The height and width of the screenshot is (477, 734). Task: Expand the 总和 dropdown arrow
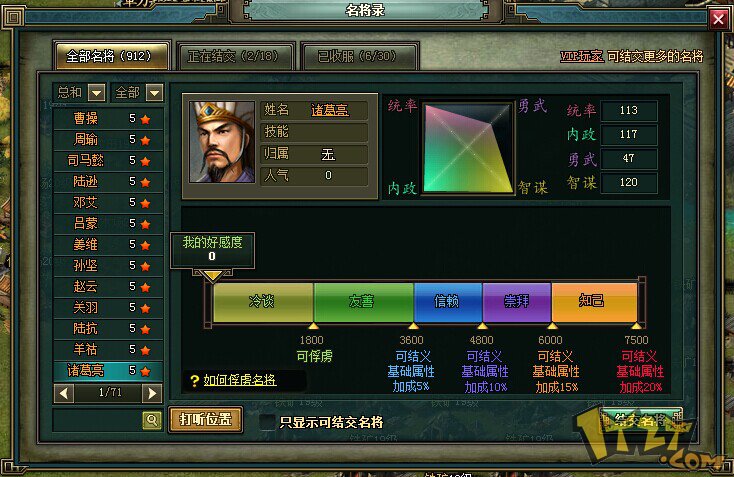click(x=96, y=93)
